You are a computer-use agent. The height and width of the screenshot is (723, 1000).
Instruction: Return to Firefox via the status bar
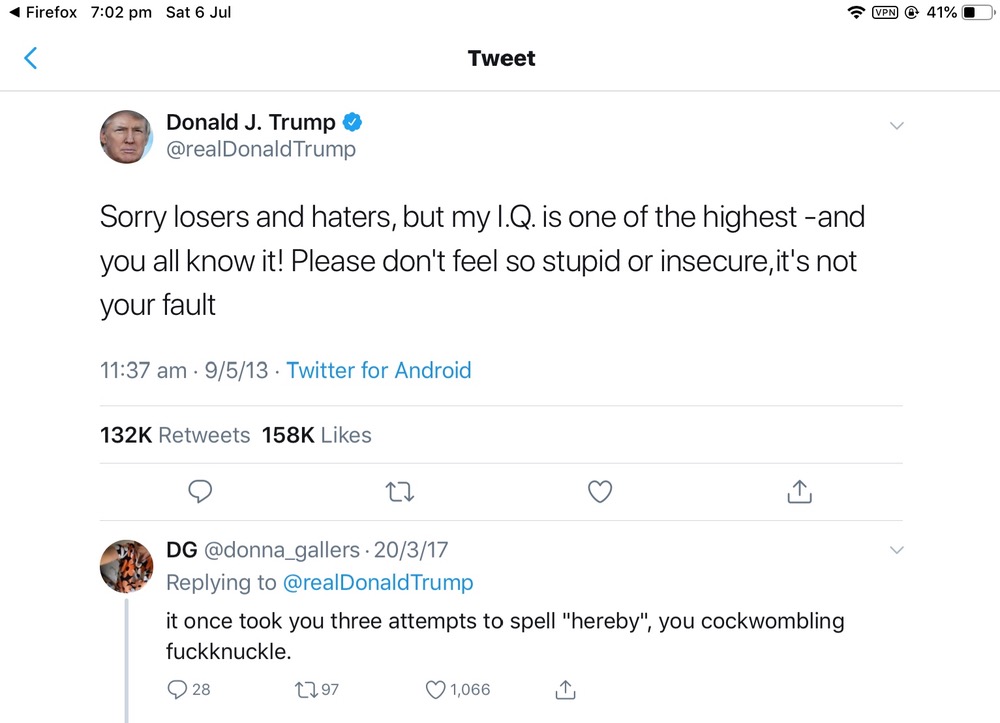[x=42, y=12]
